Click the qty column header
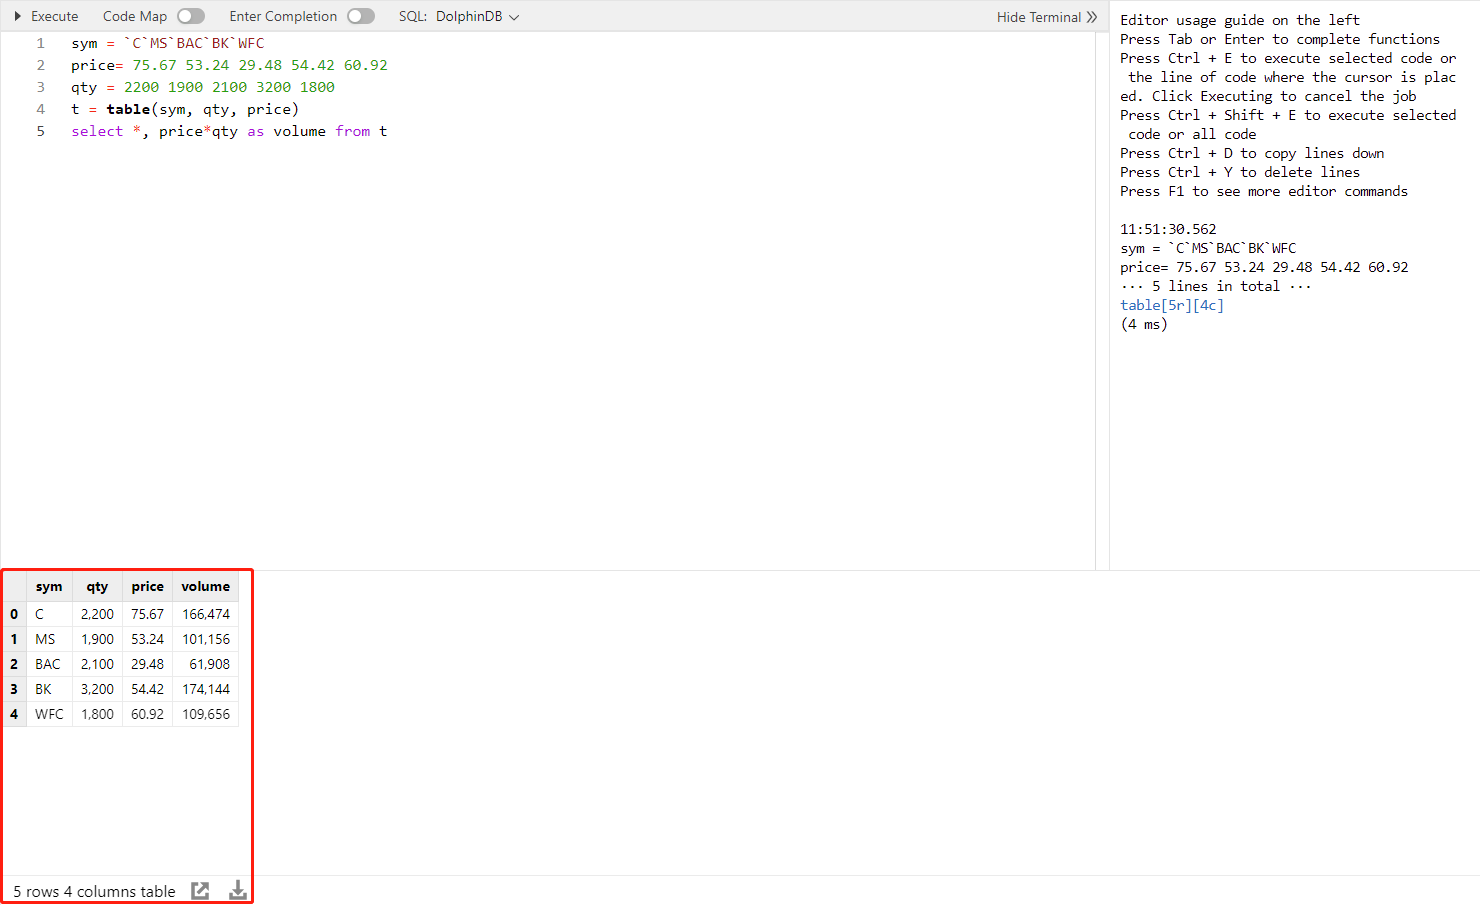 [97, 587]
